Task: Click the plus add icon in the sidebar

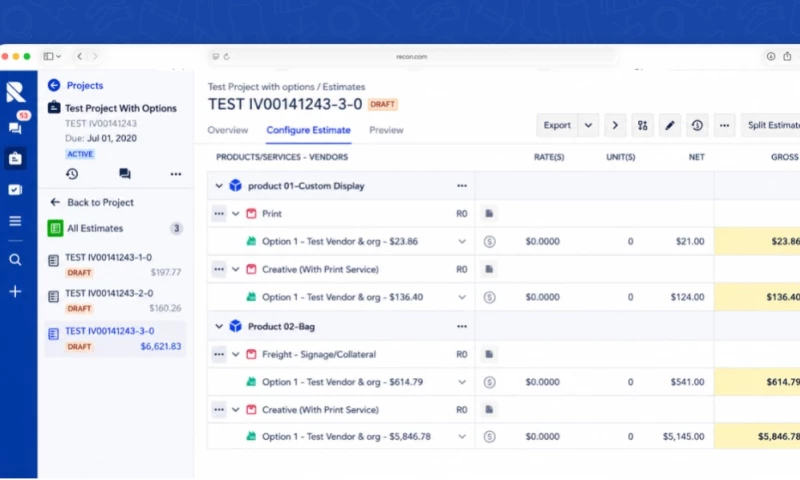Action: click(15, 291)
